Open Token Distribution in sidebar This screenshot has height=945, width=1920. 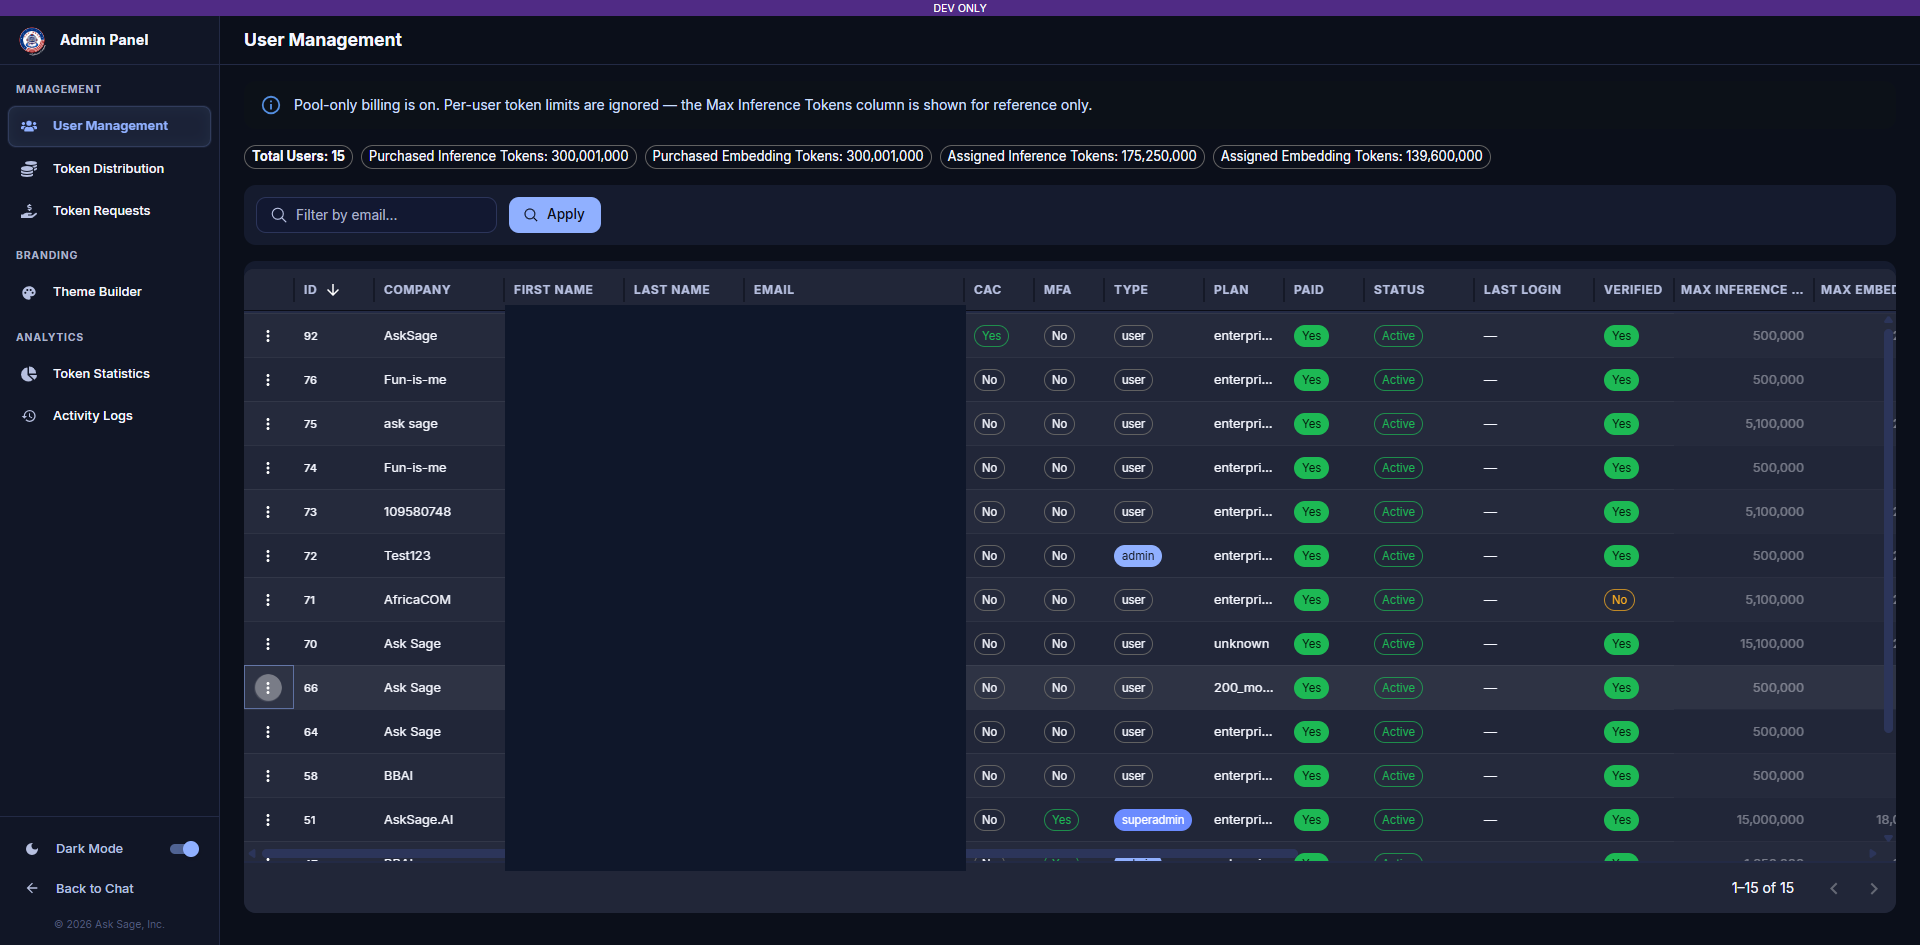point(109,169)
